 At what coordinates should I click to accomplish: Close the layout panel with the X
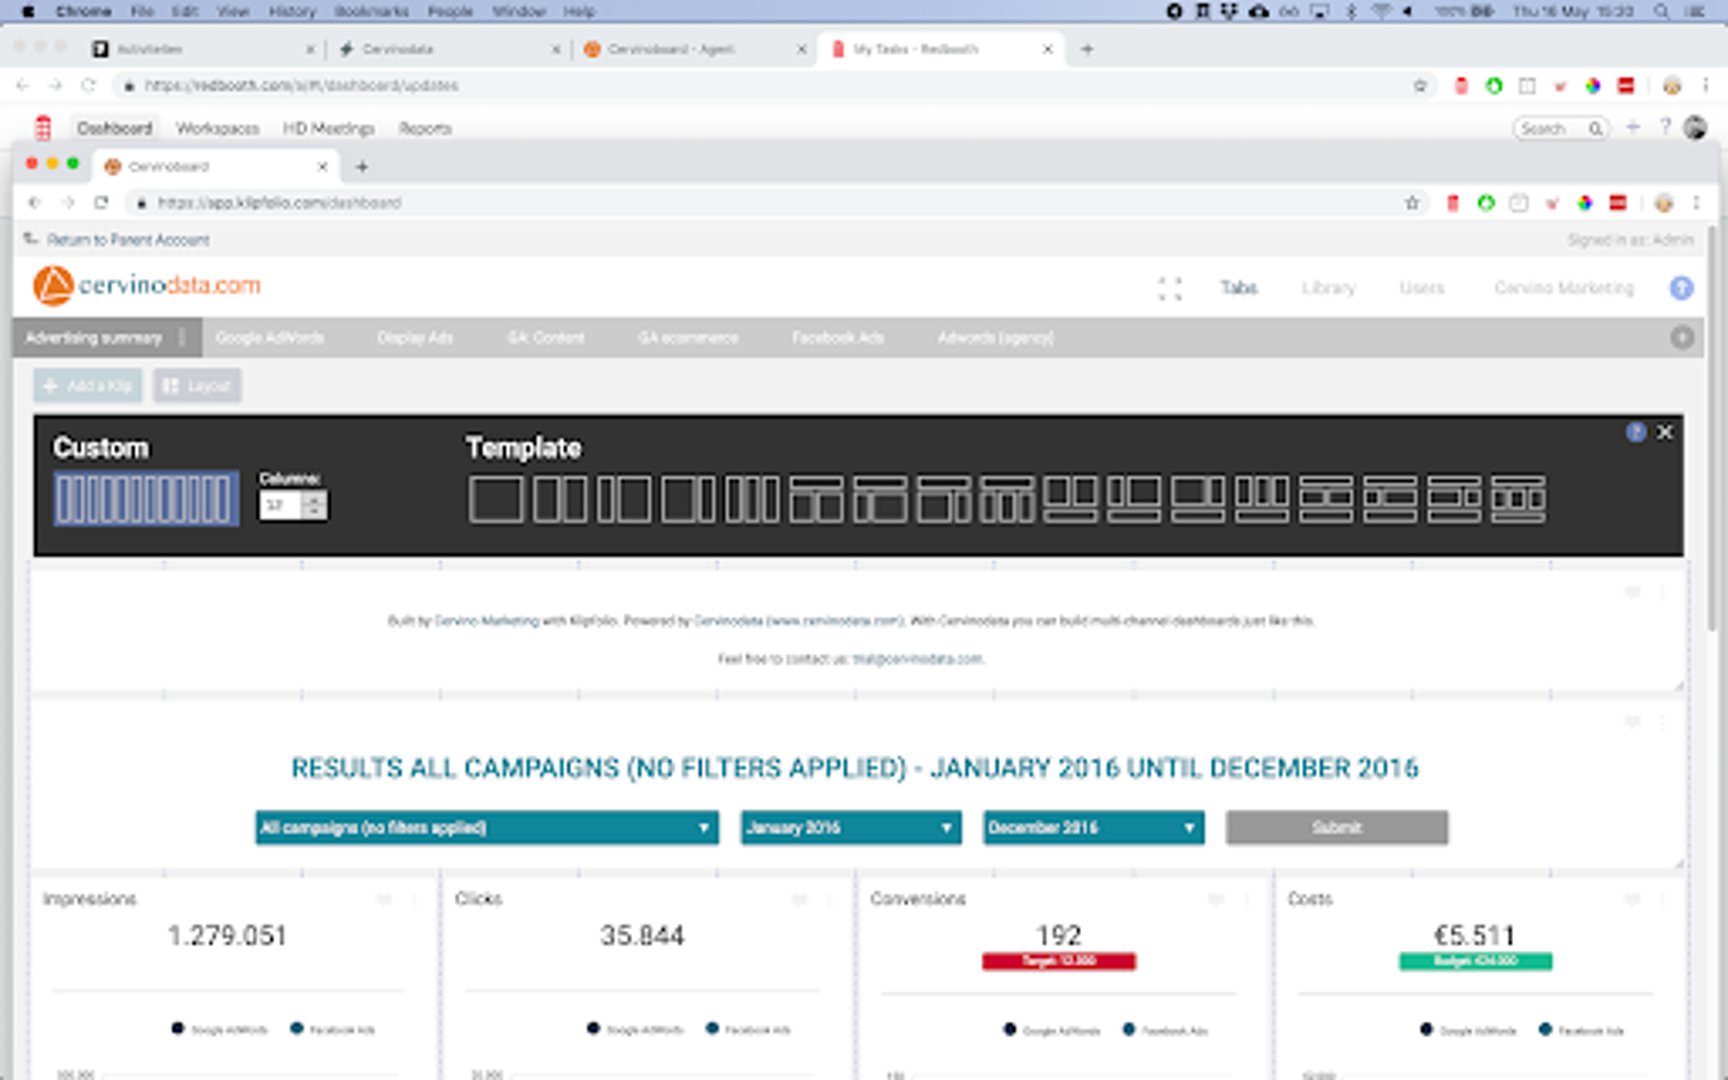(x=1665, y=432)
